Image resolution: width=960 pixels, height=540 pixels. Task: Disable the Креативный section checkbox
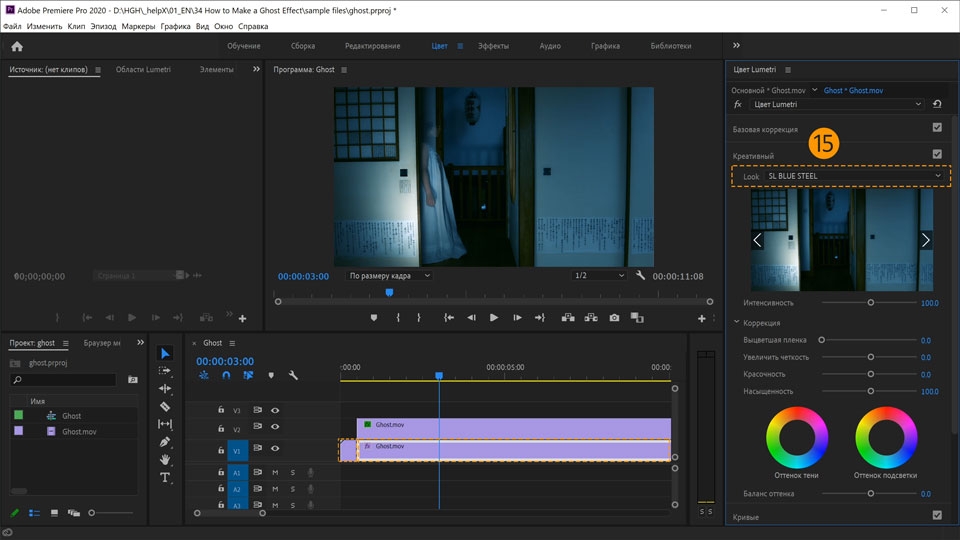[937, 155]
